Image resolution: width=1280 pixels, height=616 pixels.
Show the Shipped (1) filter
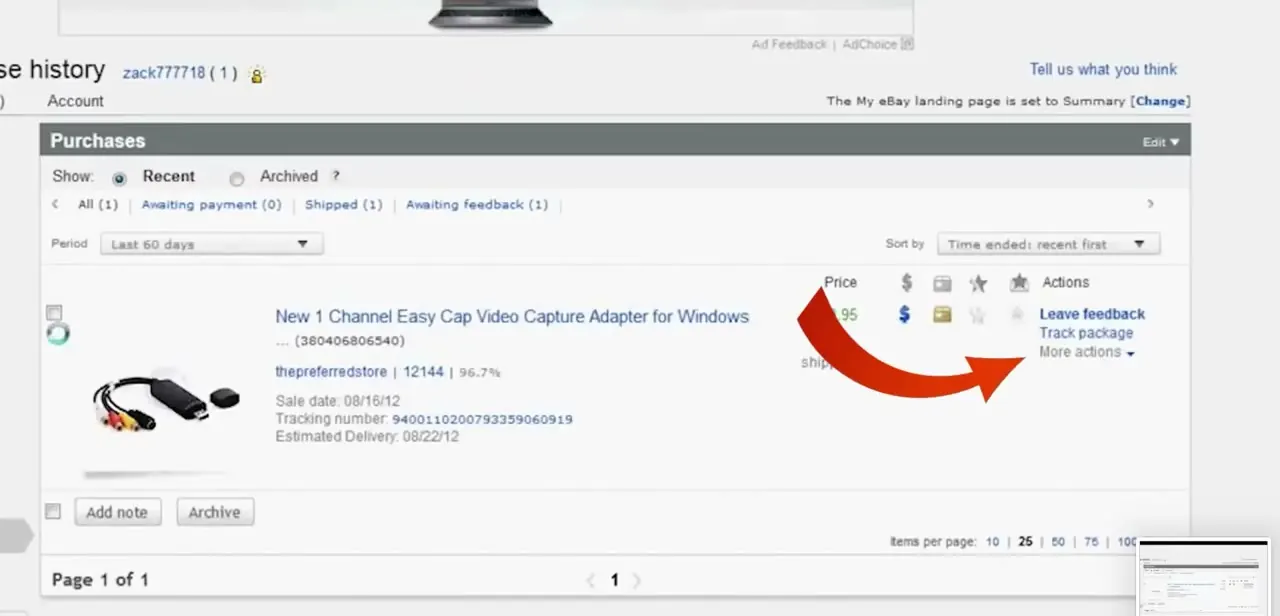tap(344, 204)
